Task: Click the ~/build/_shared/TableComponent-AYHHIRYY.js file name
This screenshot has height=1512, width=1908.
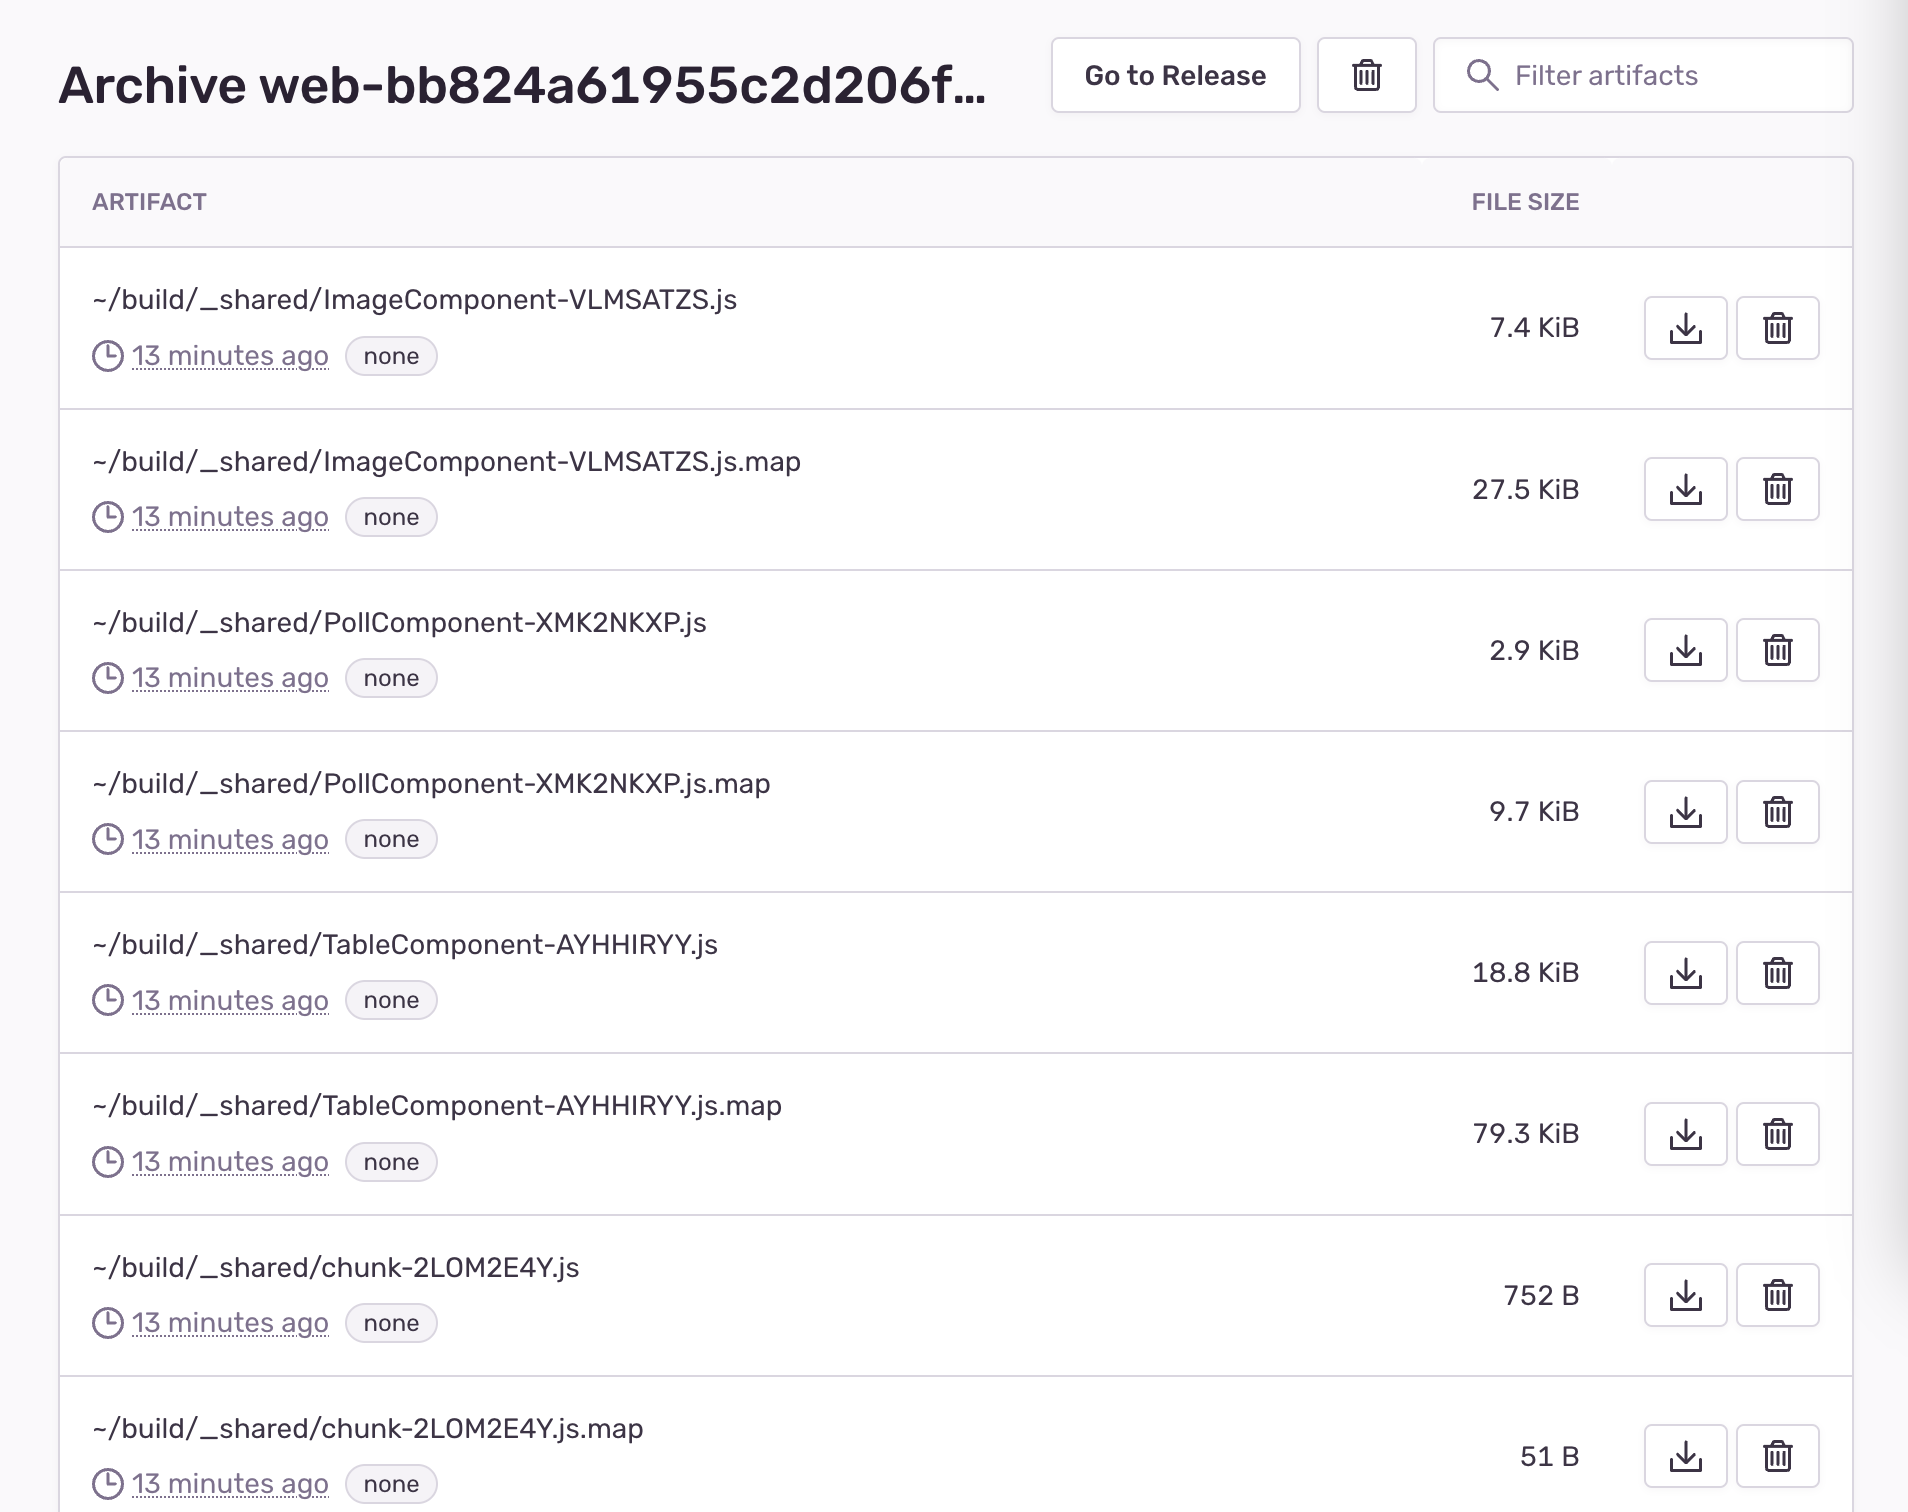Action: tap(405, 945)
